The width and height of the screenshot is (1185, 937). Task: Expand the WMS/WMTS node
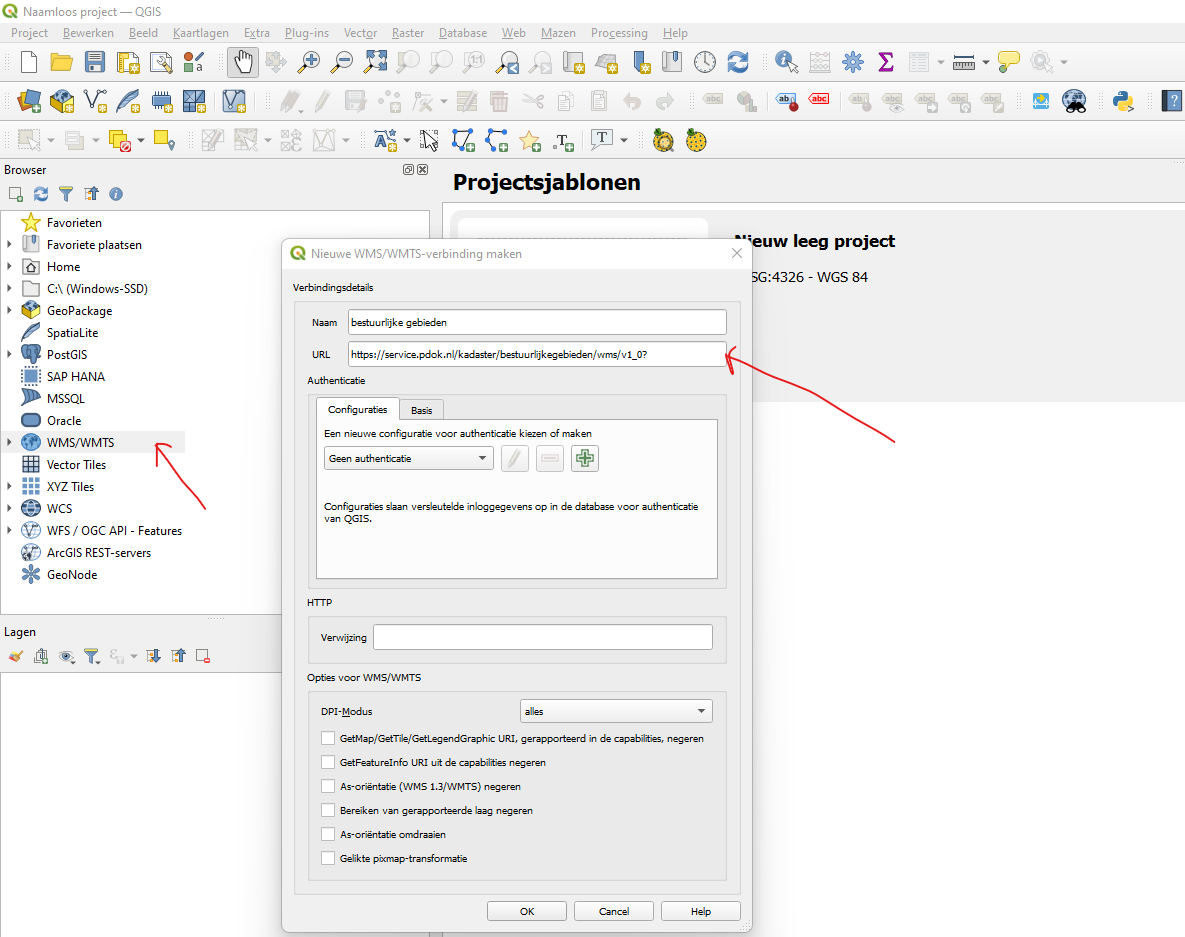(x=9, y=442)
